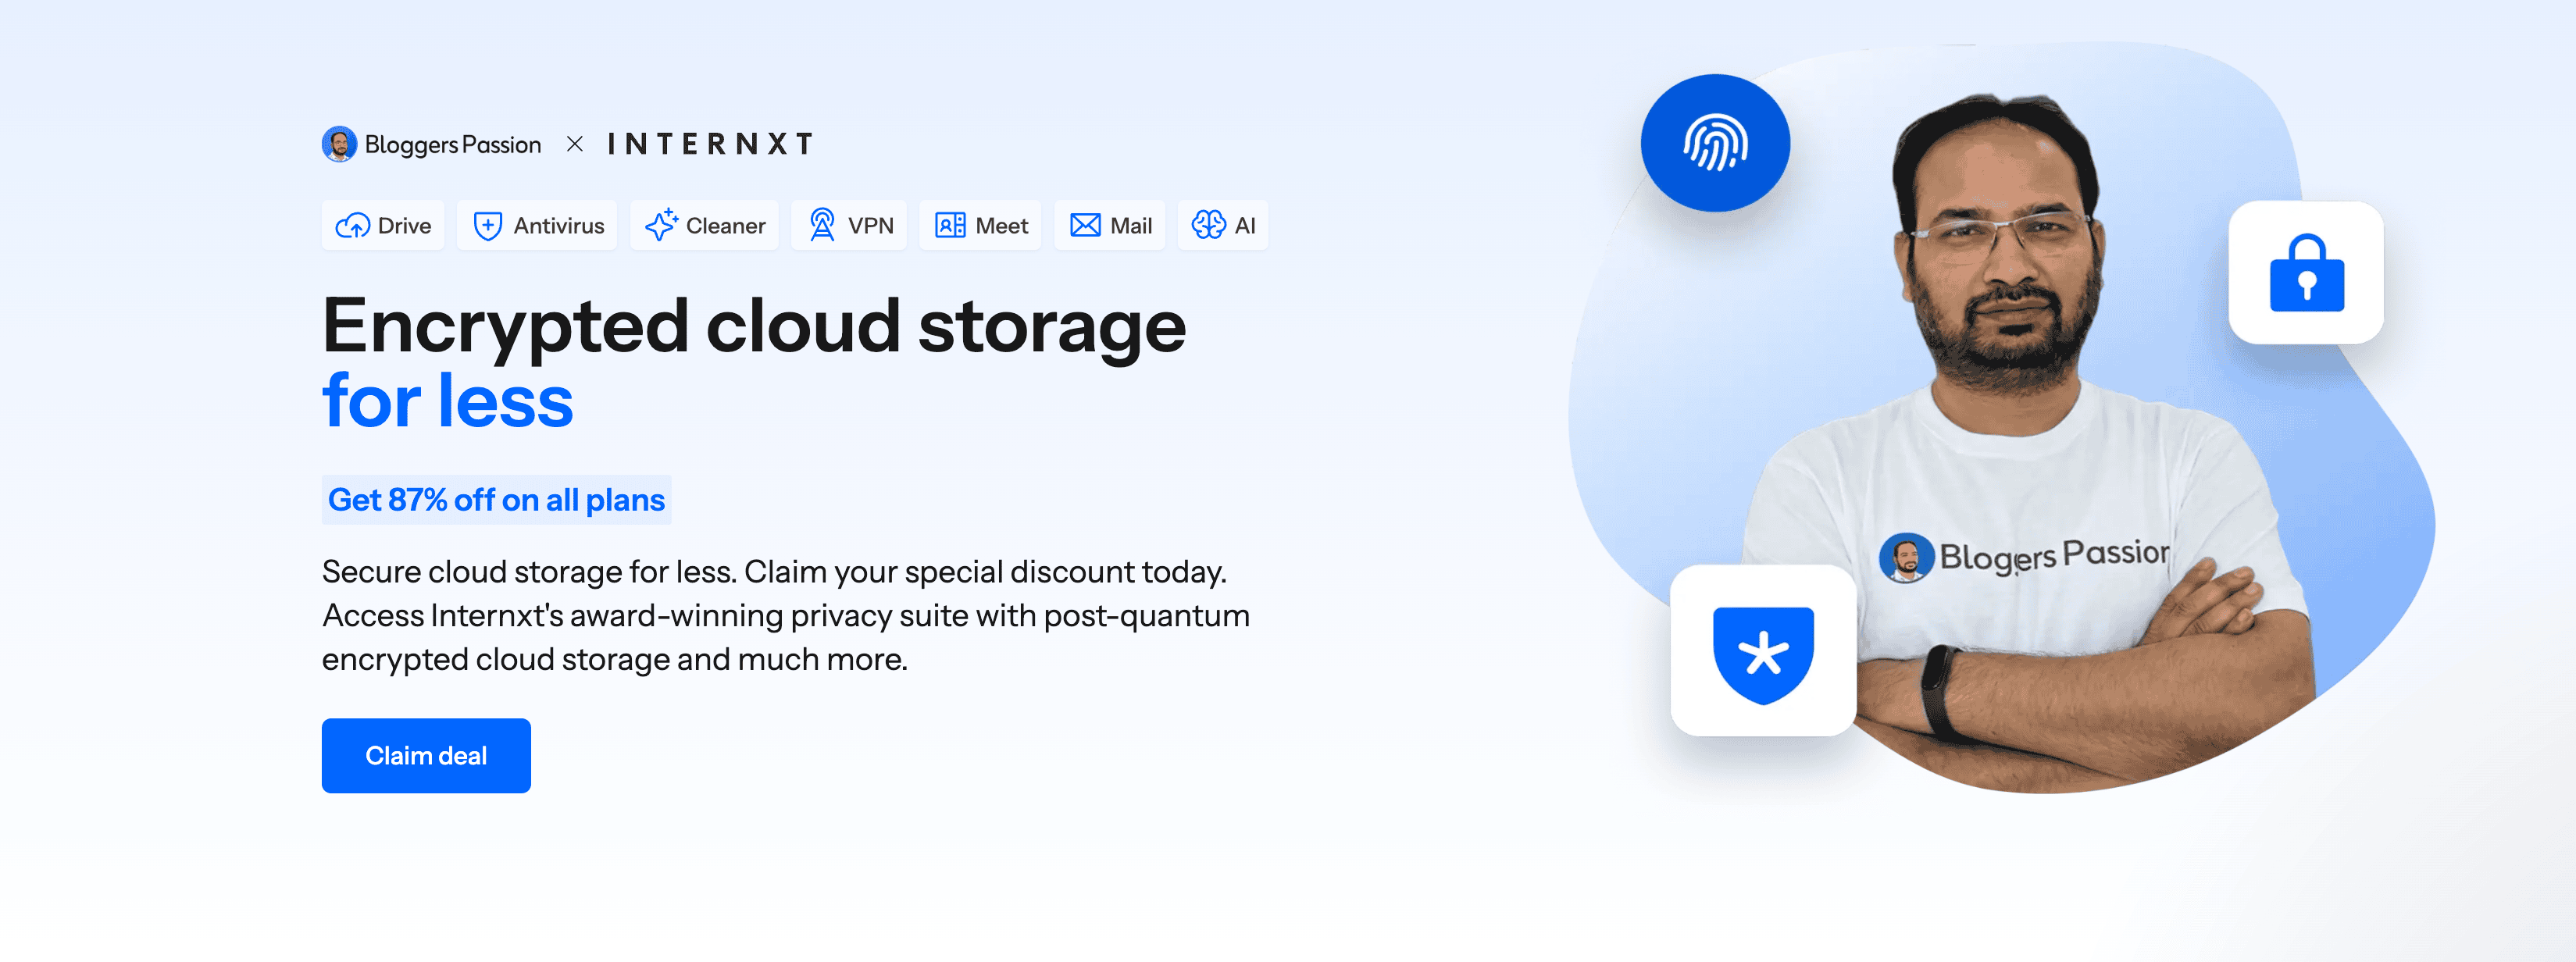
Task: Click the Bloggers Passion logo on the T-shirt
Action: click(2025, 556)
